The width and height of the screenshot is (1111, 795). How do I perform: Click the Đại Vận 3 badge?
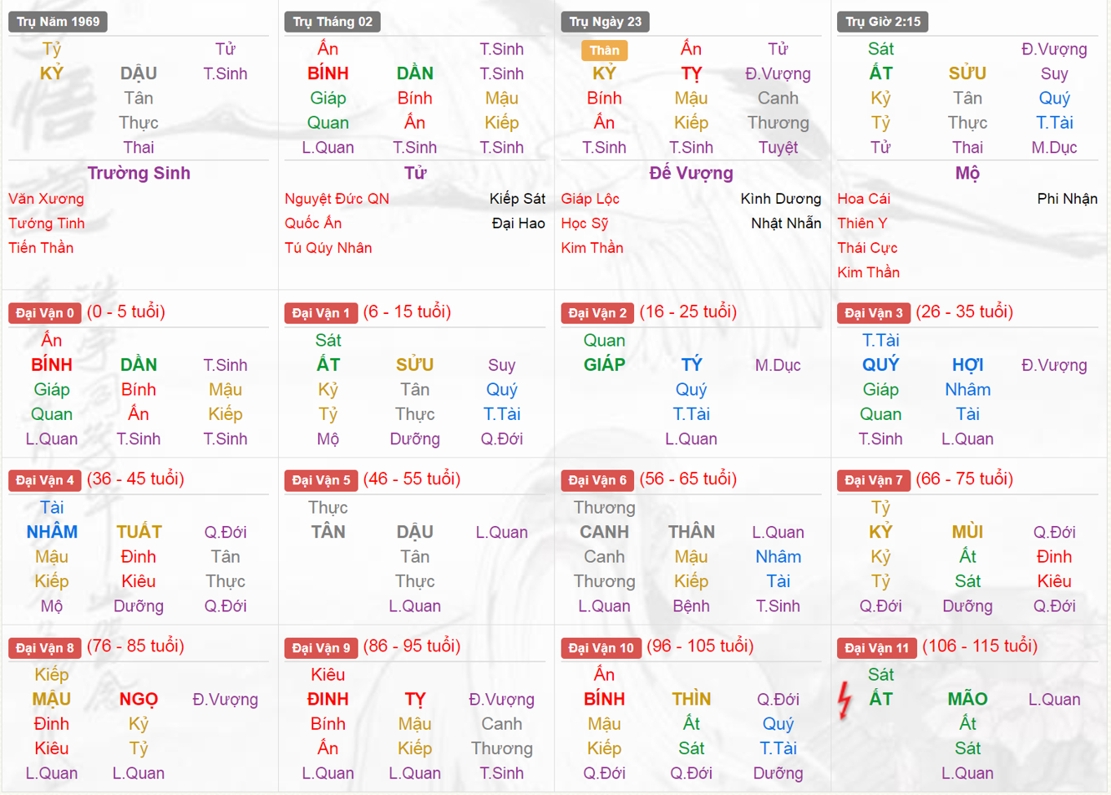tap(873, 313)
